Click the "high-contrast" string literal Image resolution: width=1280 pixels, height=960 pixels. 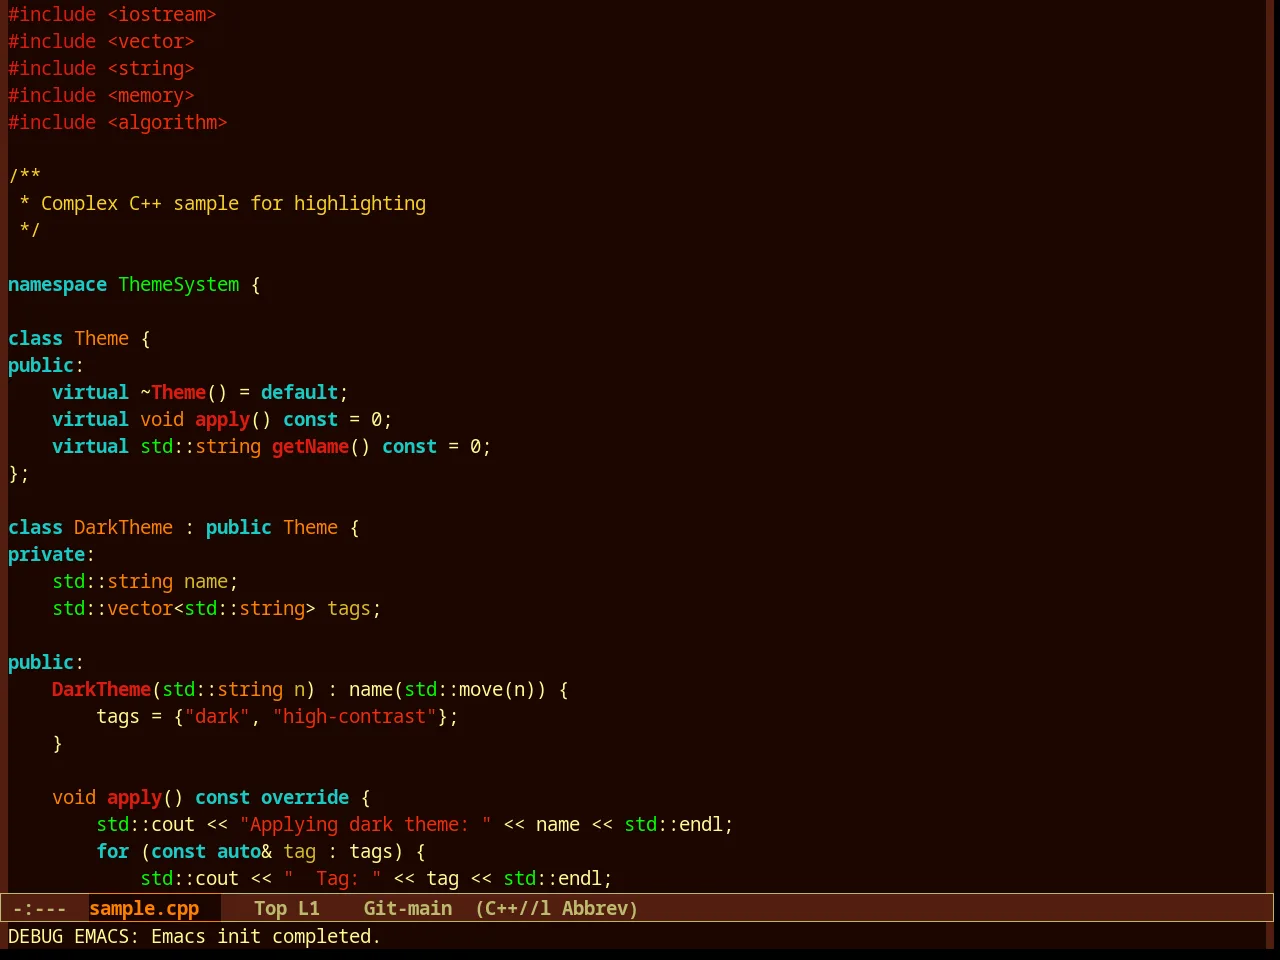tap(354, 716)
